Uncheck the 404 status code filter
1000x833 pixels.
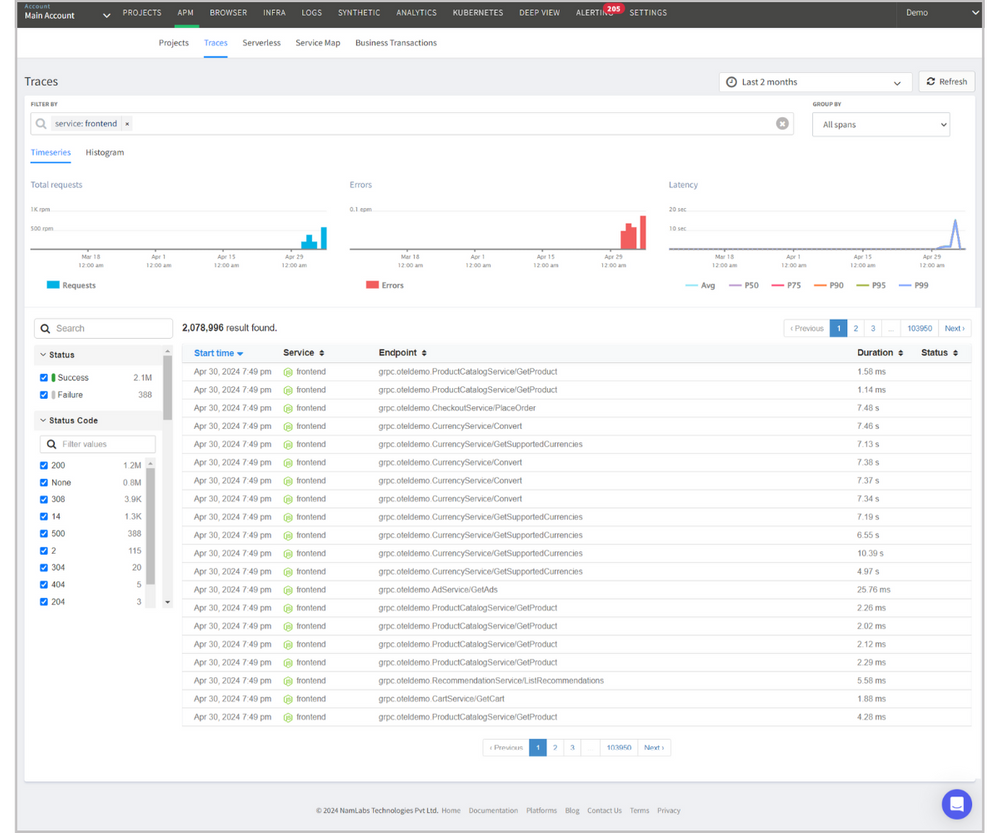[42, 584]
